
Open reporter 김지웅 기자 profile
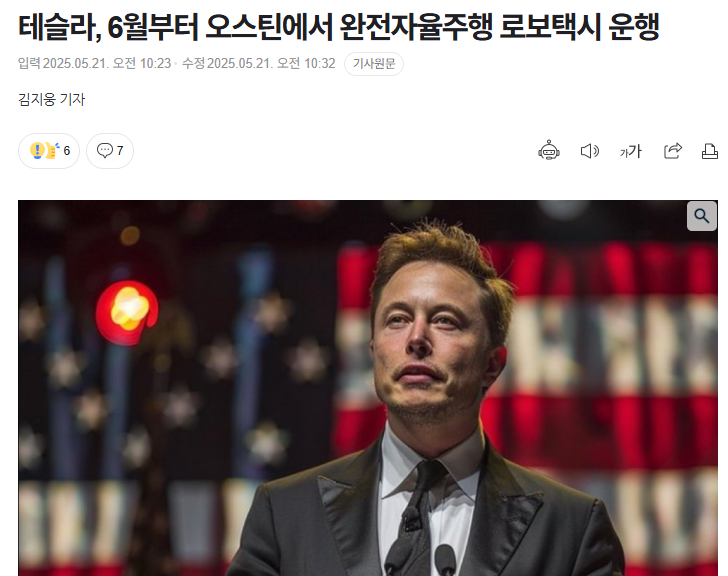52,99
